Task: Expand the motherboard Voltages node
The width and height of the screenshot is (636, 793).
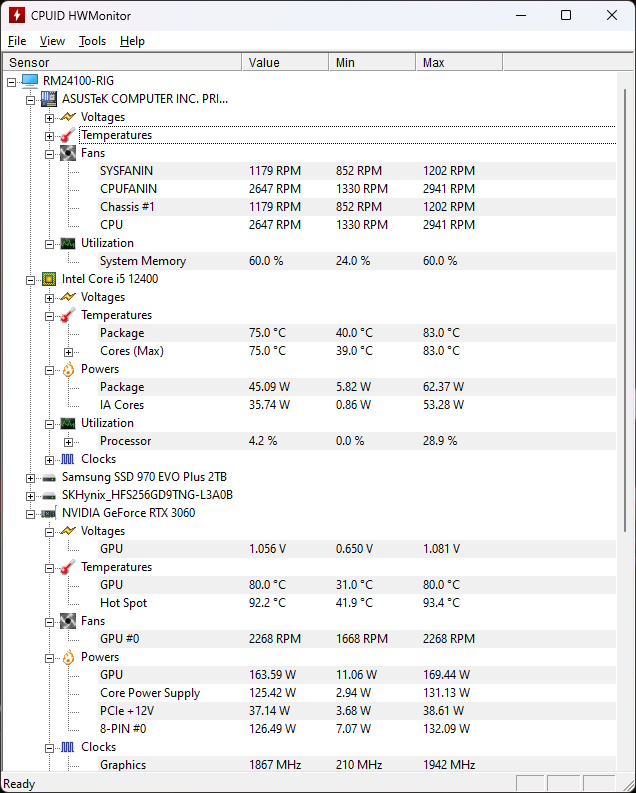Action: pyautogui.click(x=50, y=118)
